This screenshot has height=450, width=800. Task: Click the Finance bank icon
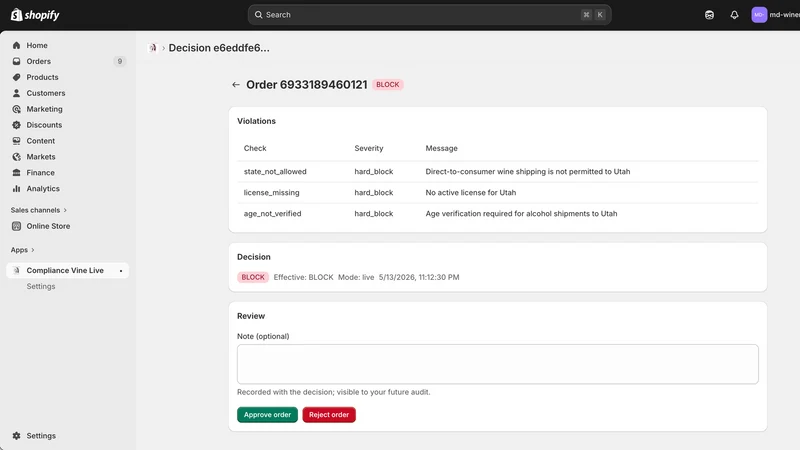[x=16, y=172]
